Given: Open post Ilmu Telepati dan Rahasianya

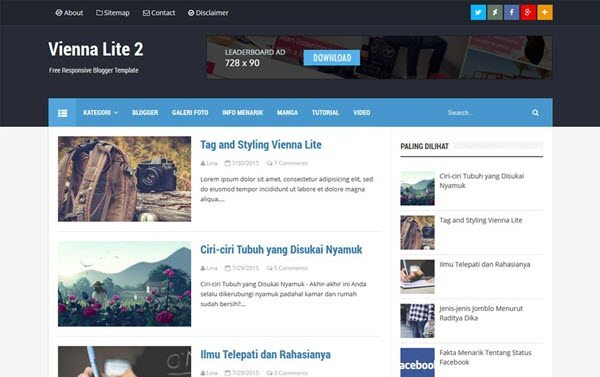Looking at the screenshot, I should click(x=266, y=354).
